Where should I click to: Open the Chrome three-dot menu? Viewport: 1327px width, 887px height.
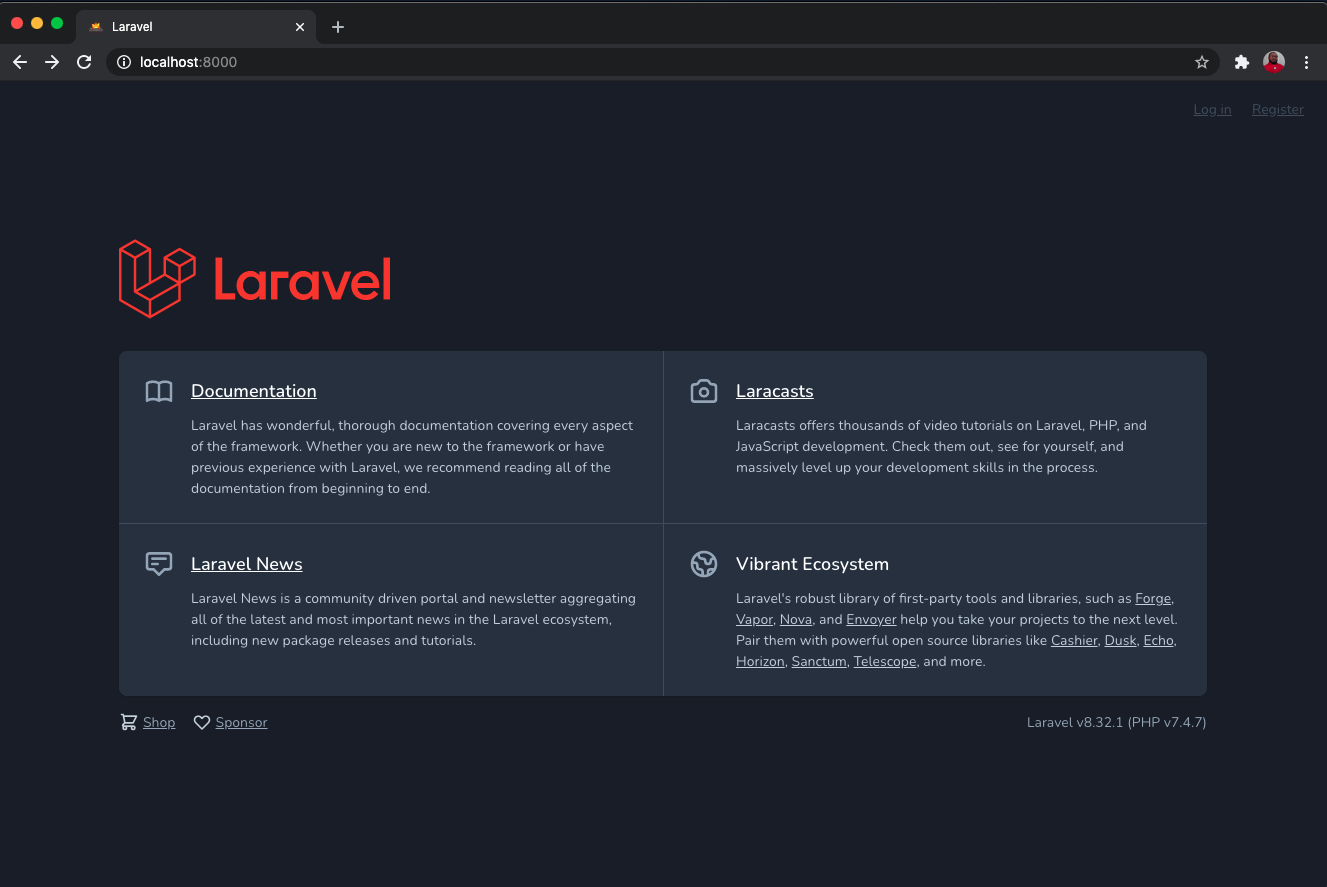click(x=1306, y=62)
